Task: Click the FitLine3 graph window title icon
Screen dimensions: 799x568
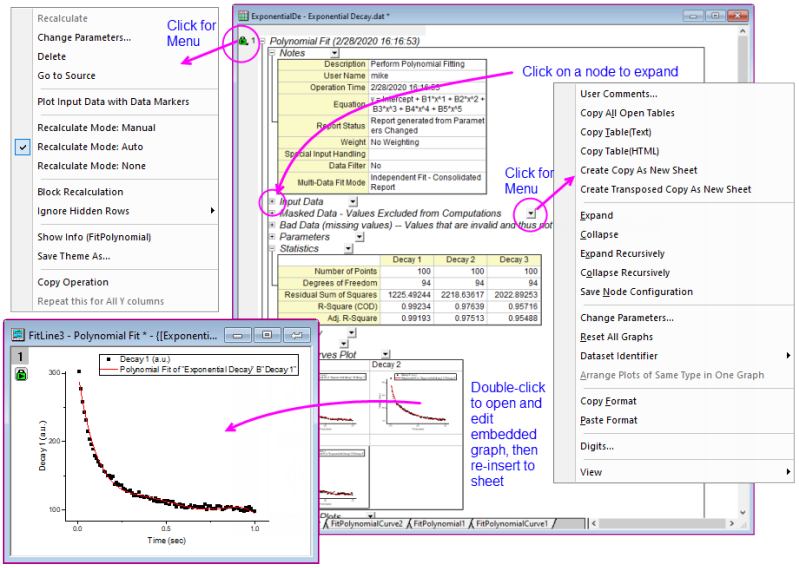Action: (17, 335)
